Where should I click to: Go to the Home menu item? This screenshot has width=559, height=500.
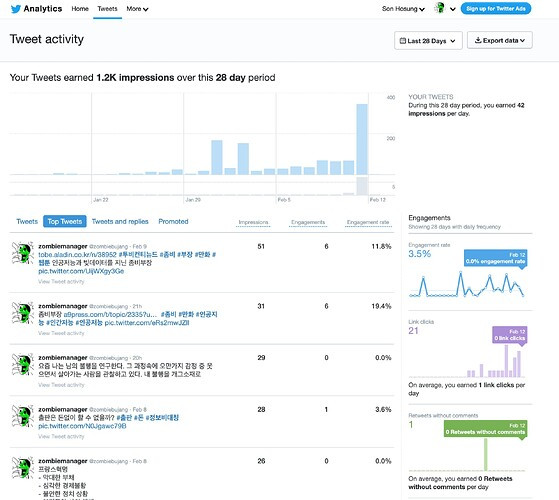(x=80, y=9)
